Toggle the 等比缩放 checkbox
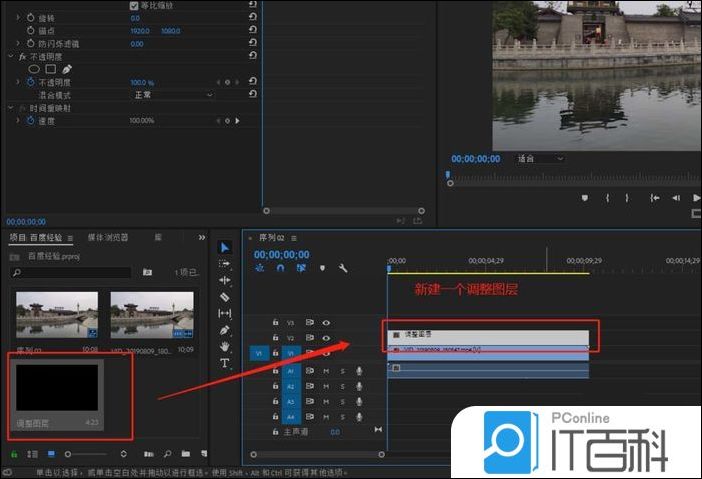The height and width of the screenshot is (479, 702). 135,5
